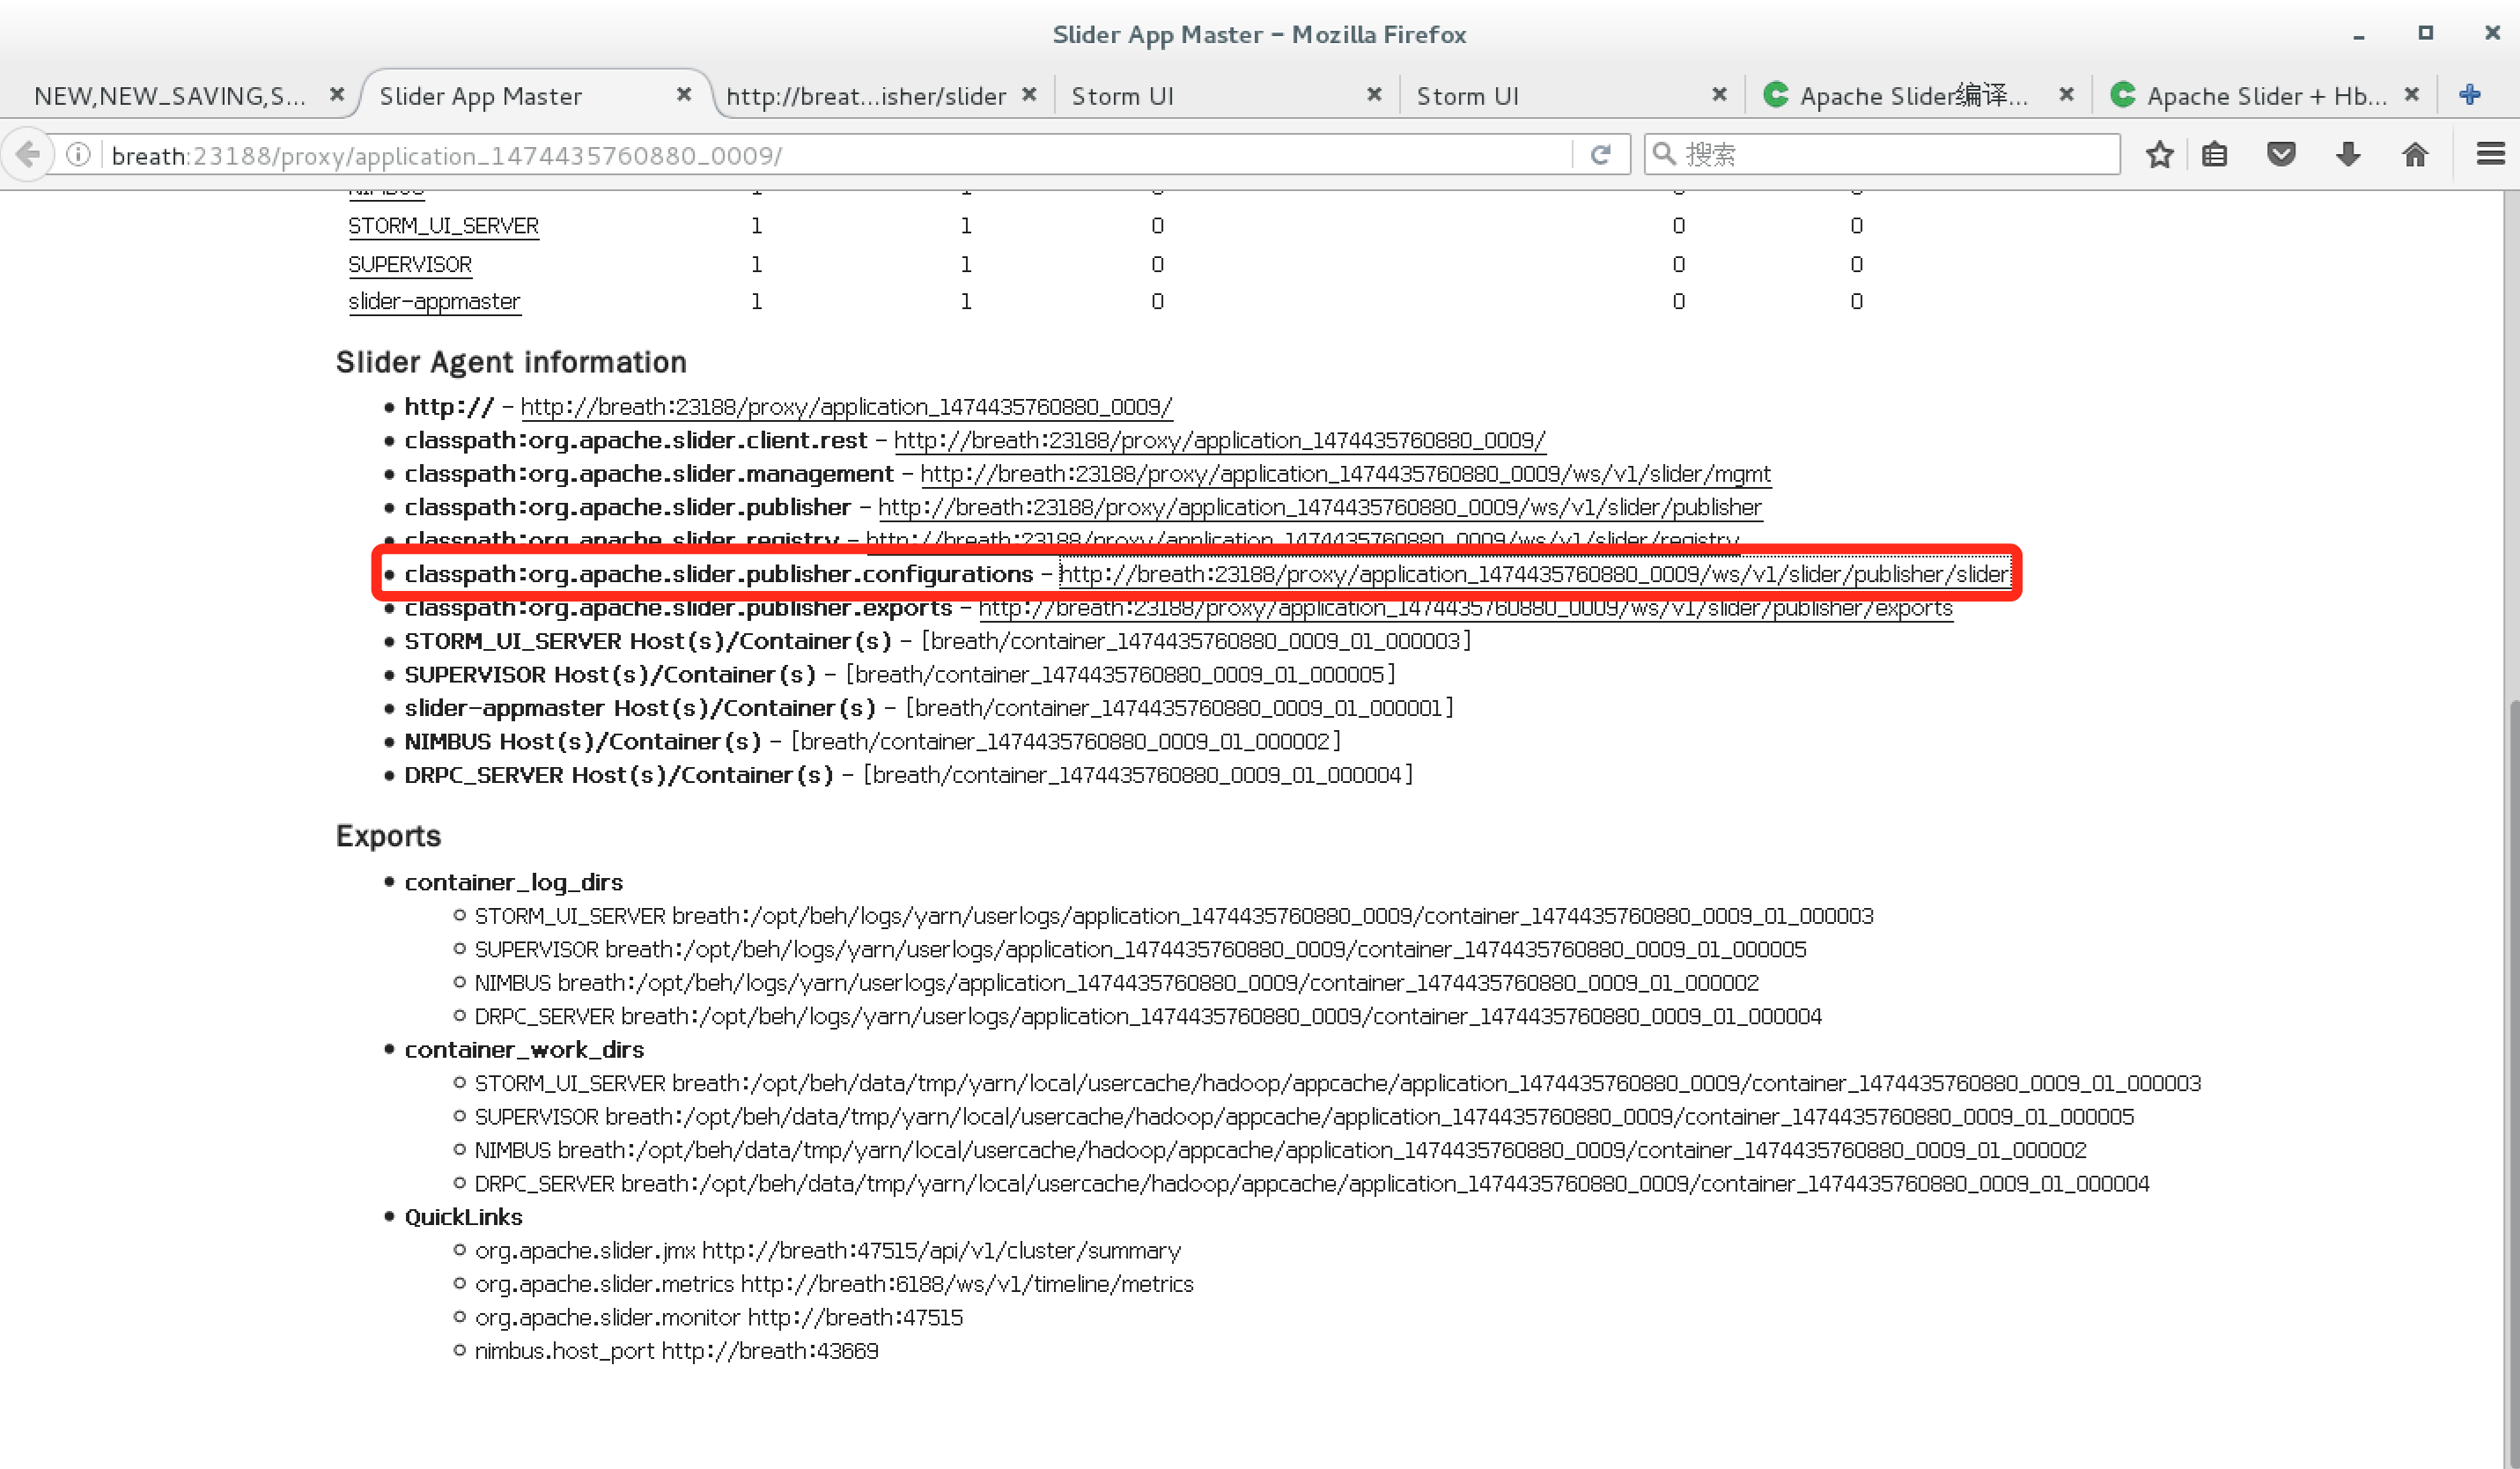Go back to the previous page
Screen dimensions: 2520x1469
(x=28, y=154)
